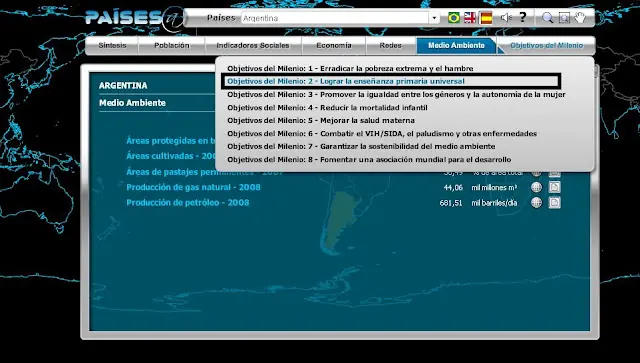Click the 681,51 petroleum value
This screenshot has height=363, width=640.
(451, 203)
